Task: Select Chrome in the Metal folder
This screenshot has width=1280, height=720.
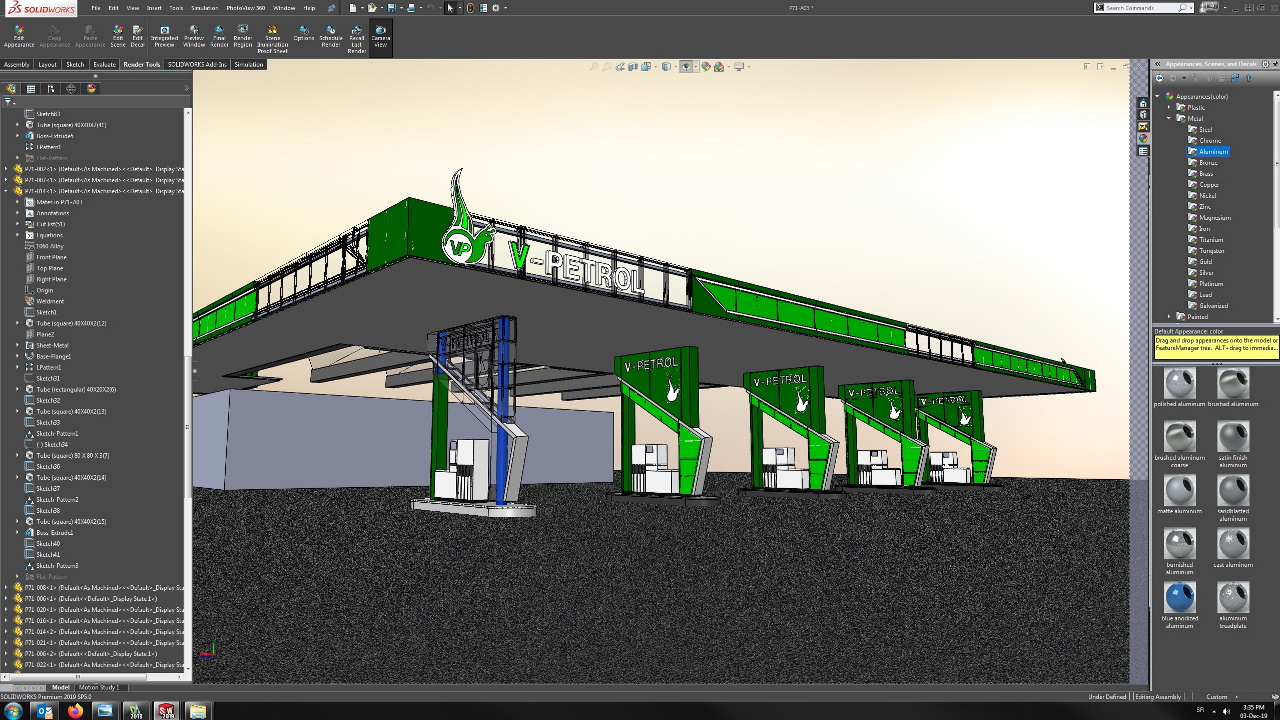Action: [1210, 140]
